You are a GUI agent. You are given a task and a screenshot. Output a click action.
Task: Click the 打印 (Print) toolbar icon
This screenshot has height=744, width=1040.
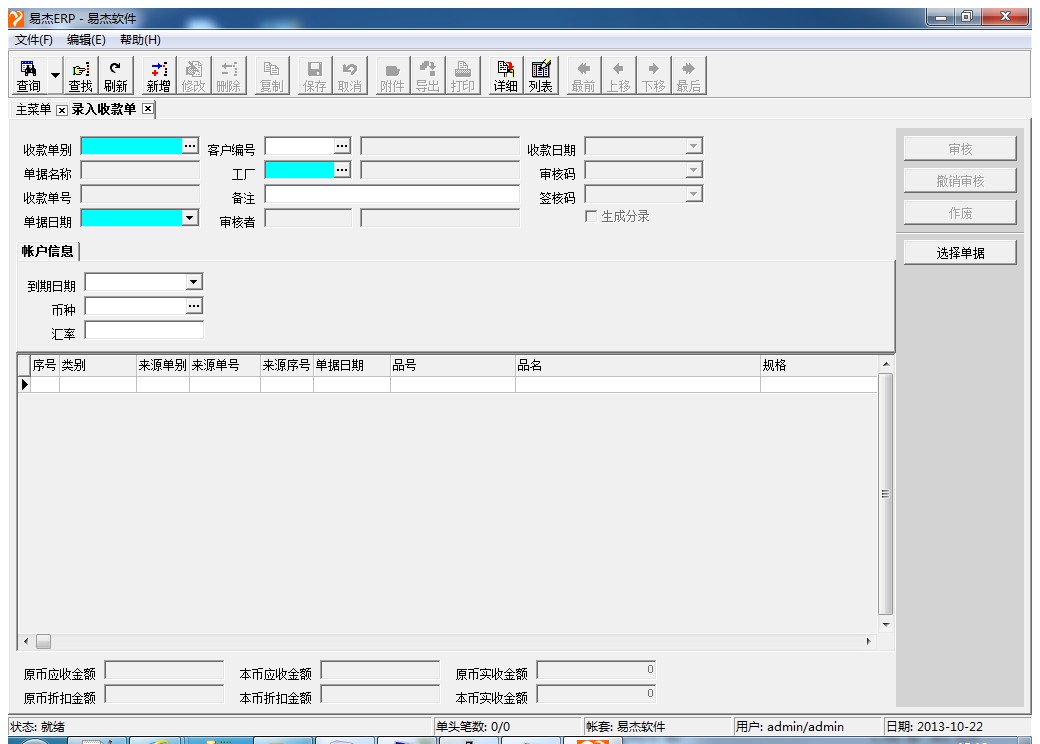462,76
